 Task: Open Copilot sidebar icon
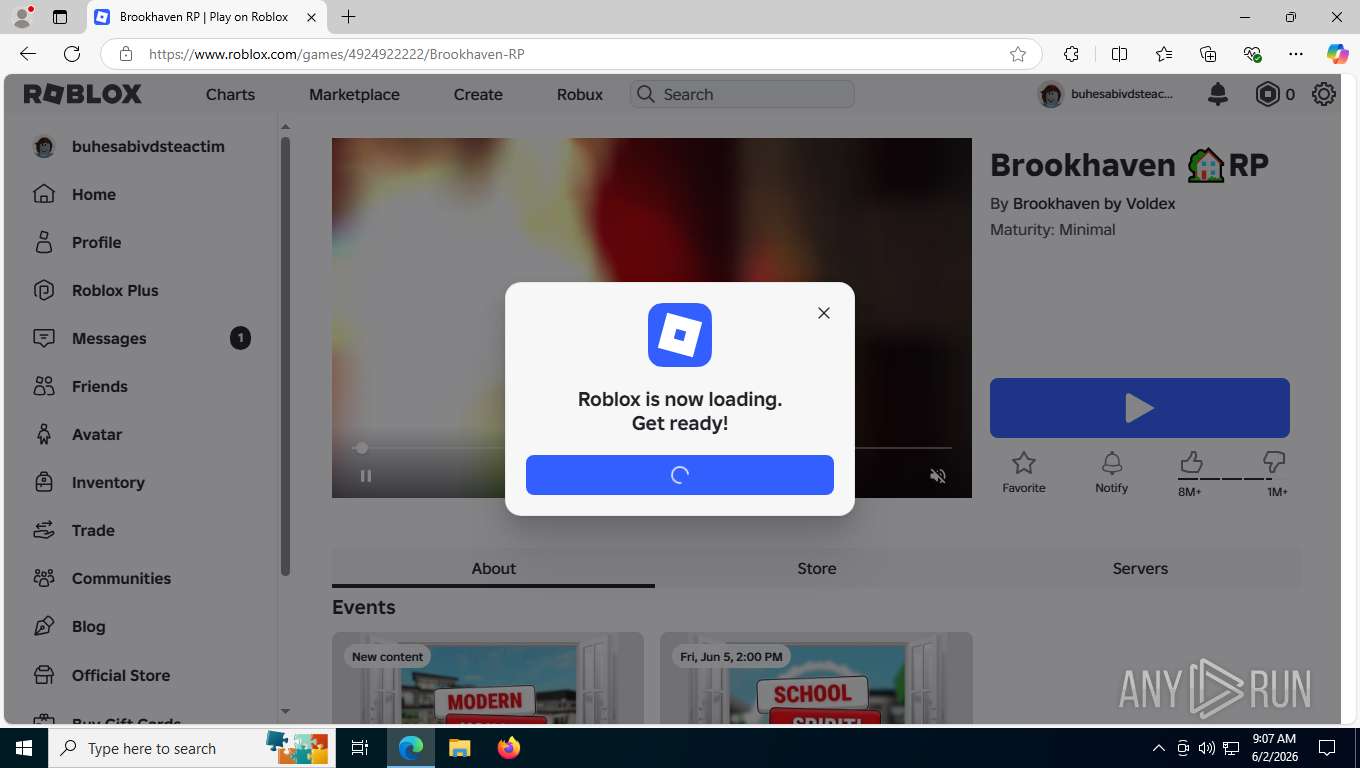(1337, 54)
